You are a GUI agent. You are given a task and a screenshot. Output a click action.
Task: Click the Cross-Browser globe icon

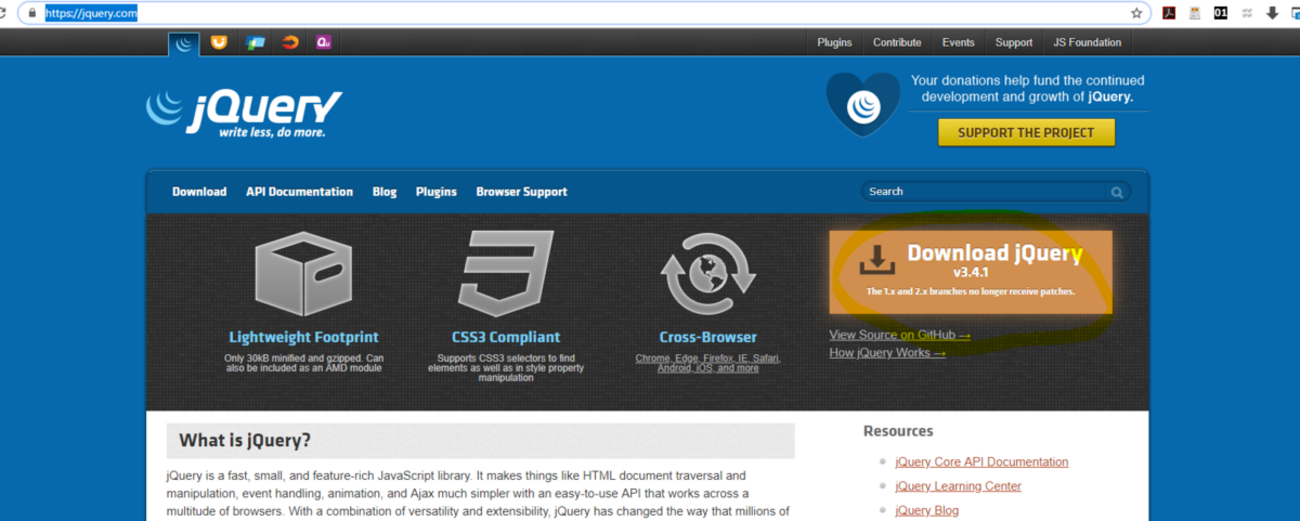pyautogui.click(x=708, y=275)
